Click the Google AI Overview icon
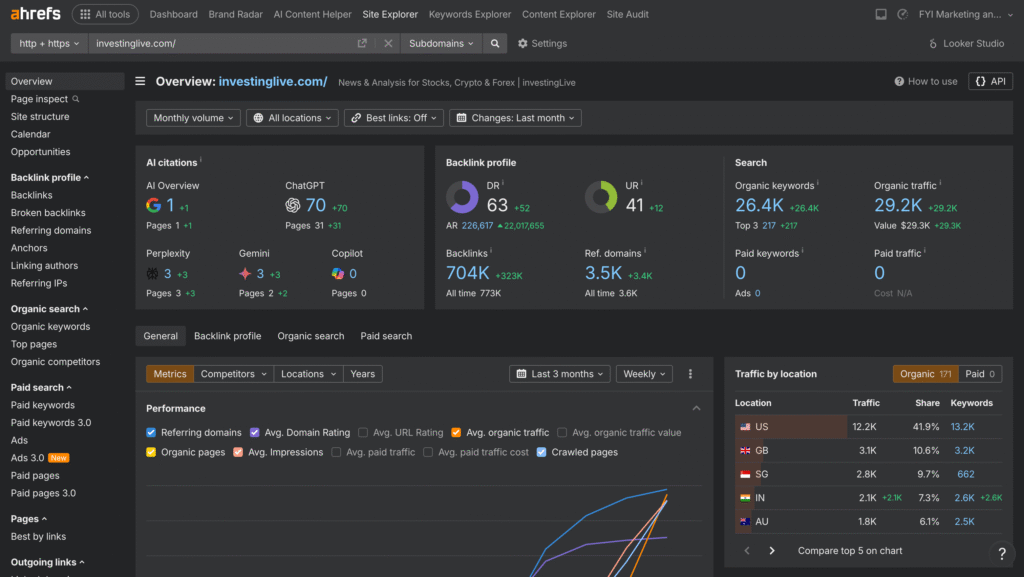 tap(153, 205)
